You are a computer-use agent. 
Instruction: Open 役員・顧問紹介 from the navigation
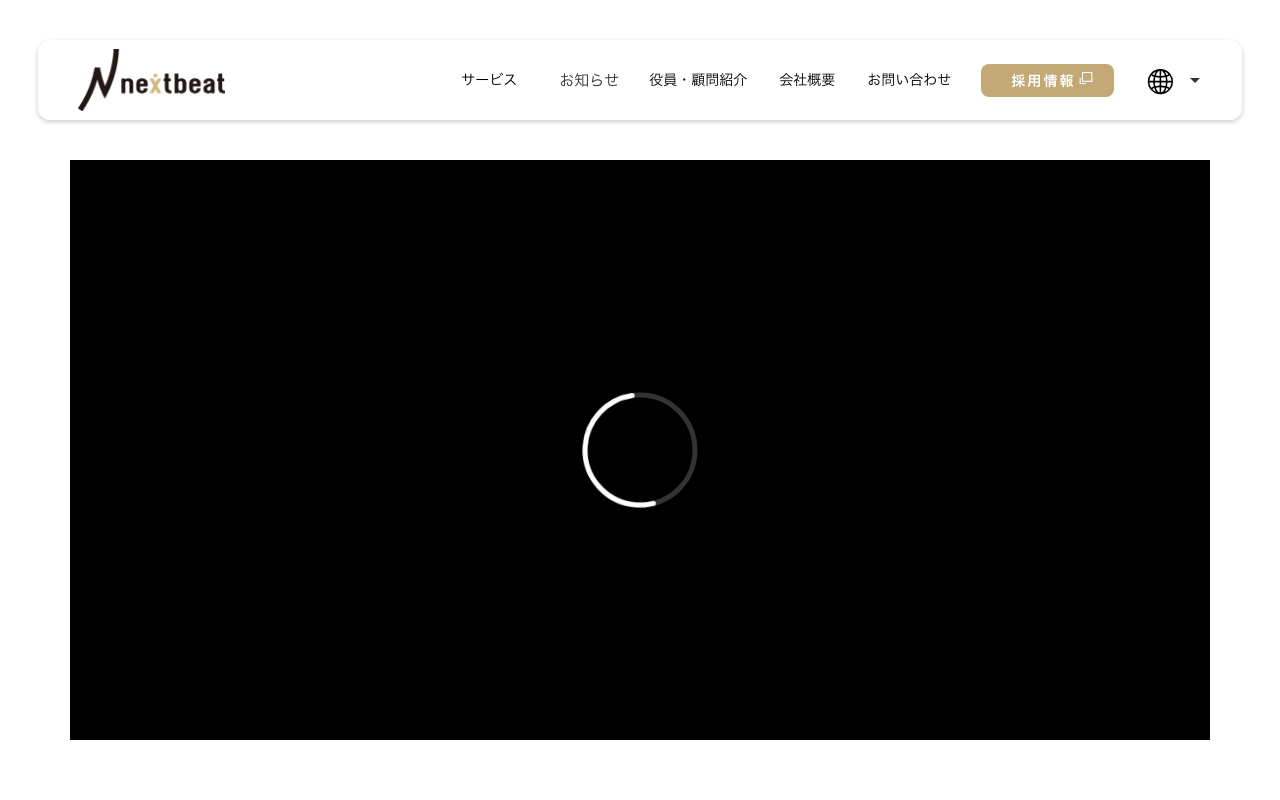point(698,80)
